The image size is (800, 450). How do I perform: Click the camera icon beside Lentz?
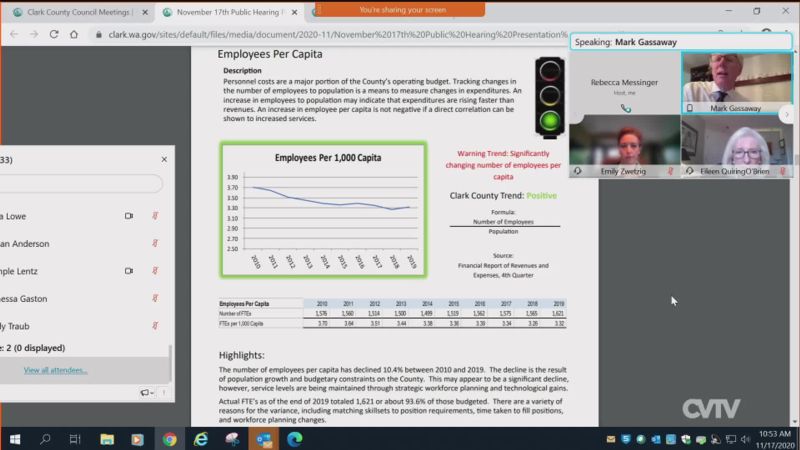tap(128, 270)
